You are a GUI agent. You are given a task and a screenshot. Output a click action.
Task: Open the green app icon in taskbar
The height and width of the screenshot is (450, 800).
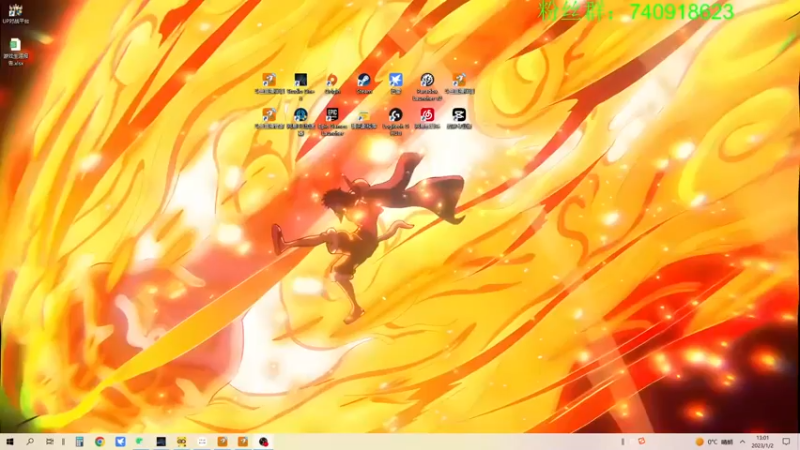click(139, 442)
